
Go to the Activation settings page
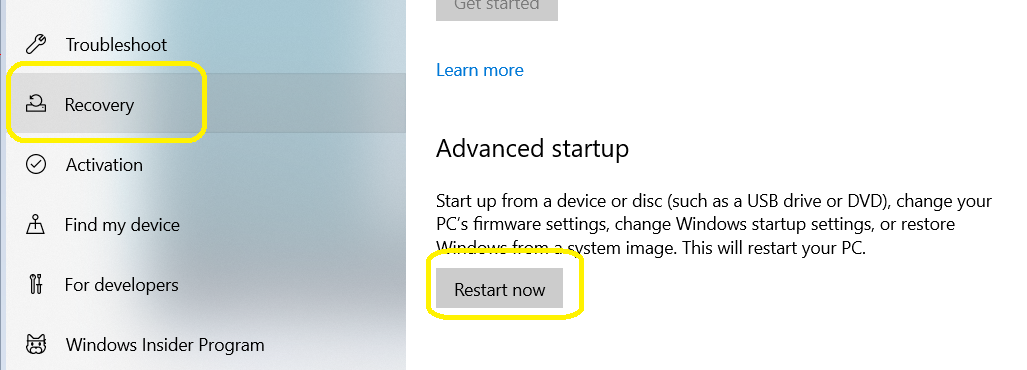click(203, 164)
